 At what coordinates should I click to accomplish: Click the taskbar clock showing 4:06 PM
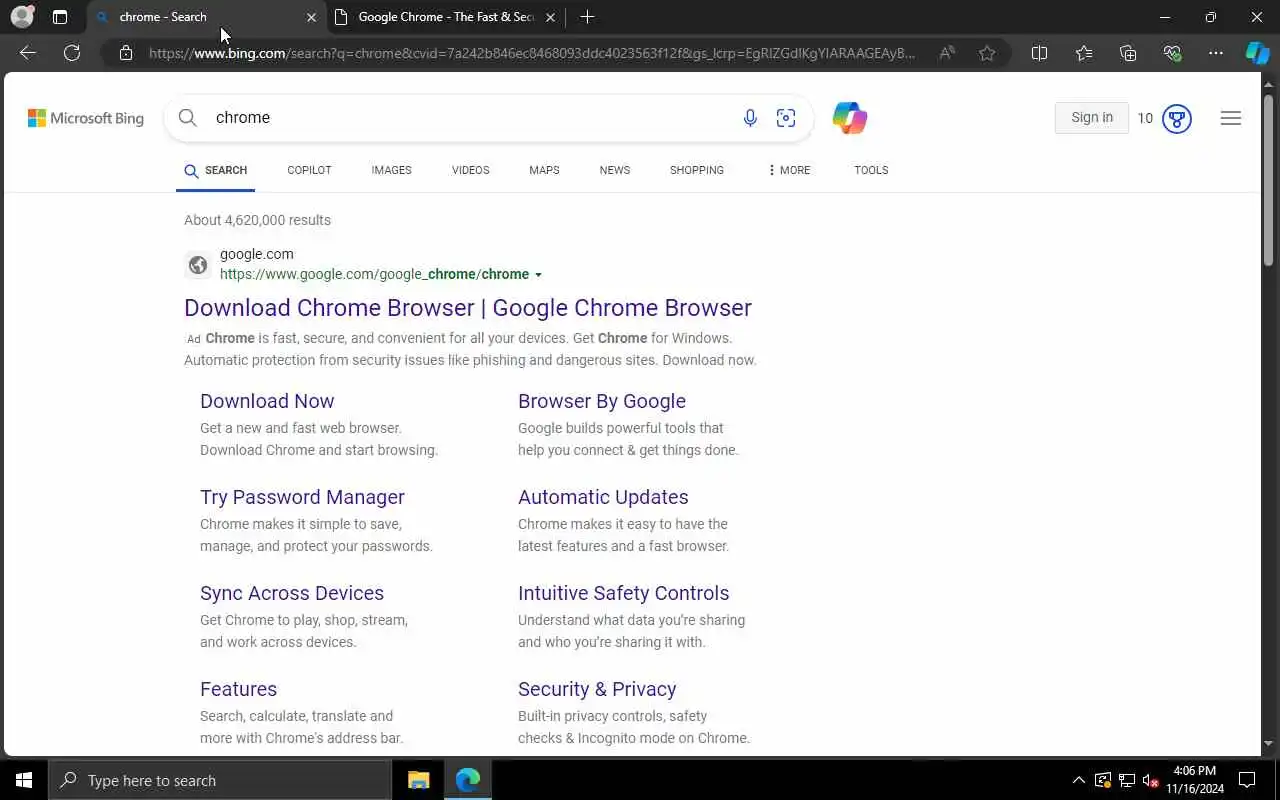1194,780
